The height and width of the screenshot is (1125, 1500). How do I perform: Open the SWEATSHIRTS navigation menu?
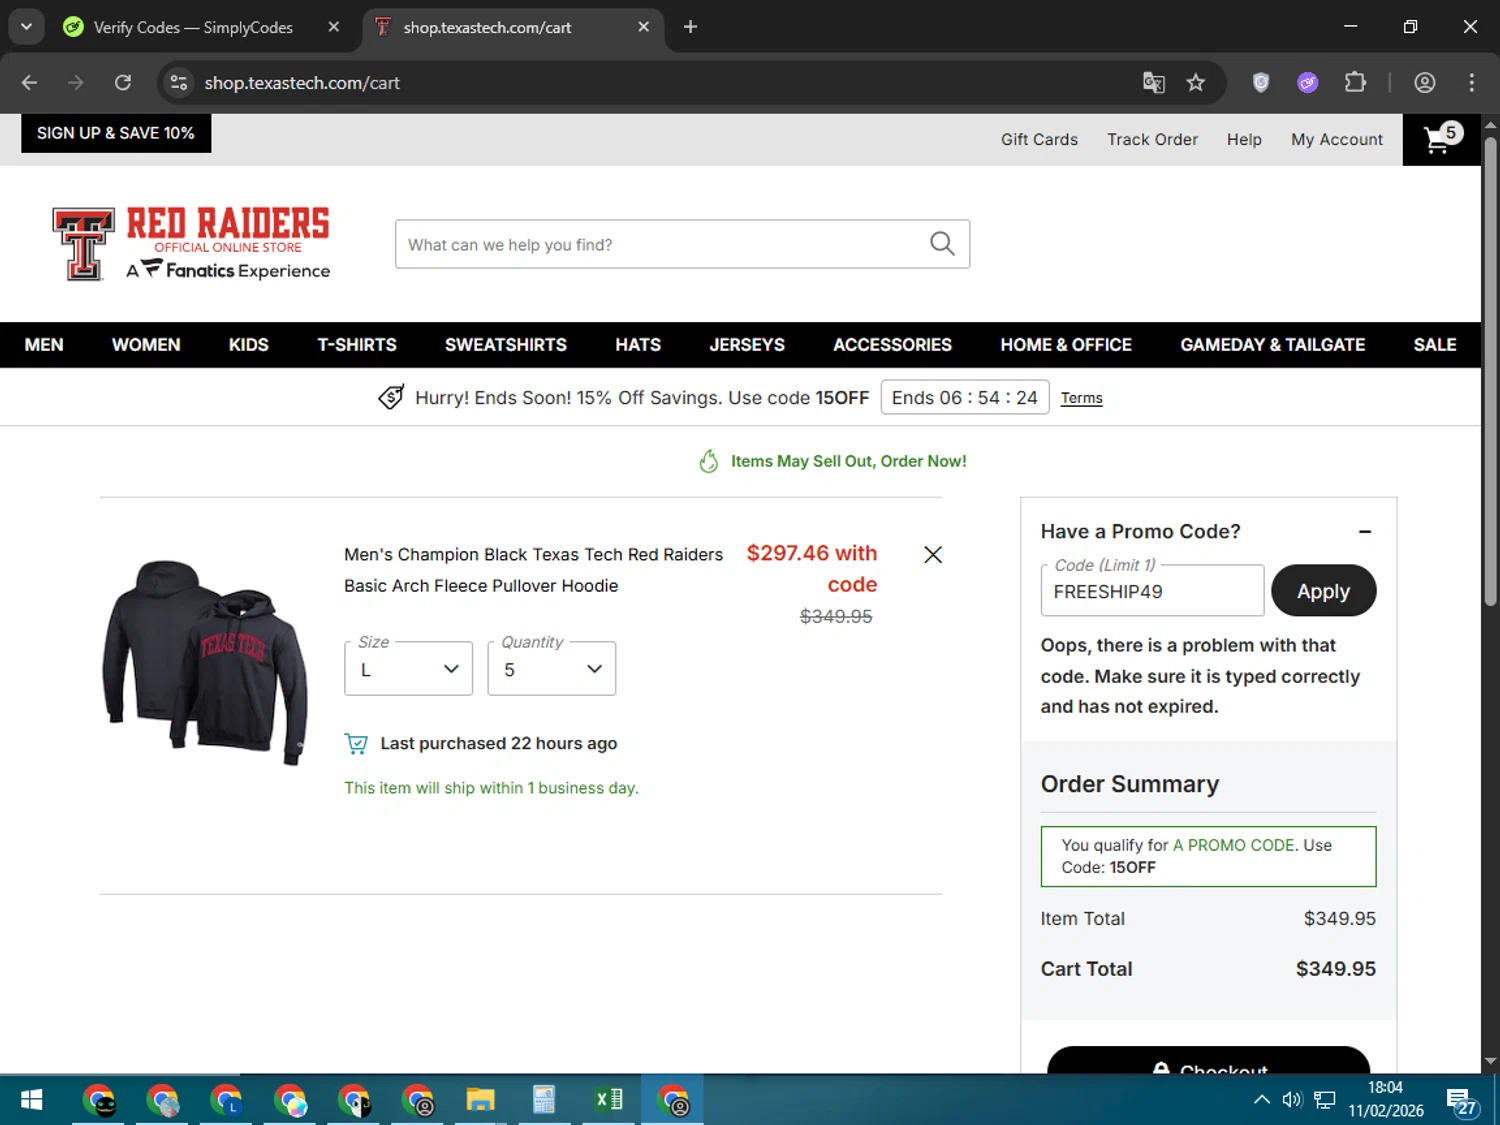(x=506, y=345)
